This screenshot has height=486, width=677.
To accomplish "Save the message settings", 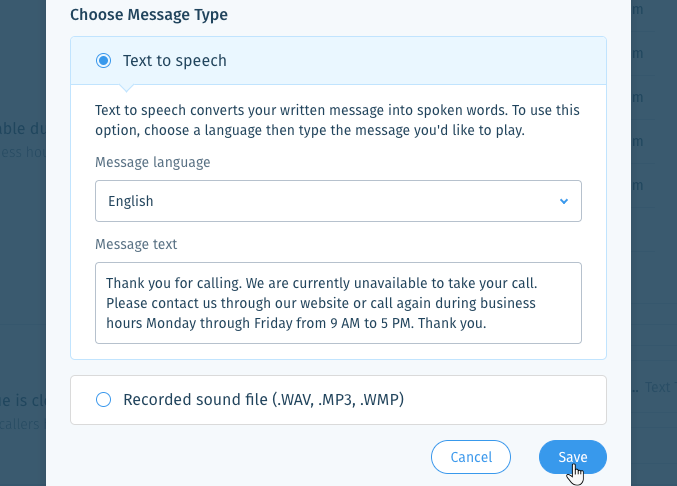I will pos(573,457).
